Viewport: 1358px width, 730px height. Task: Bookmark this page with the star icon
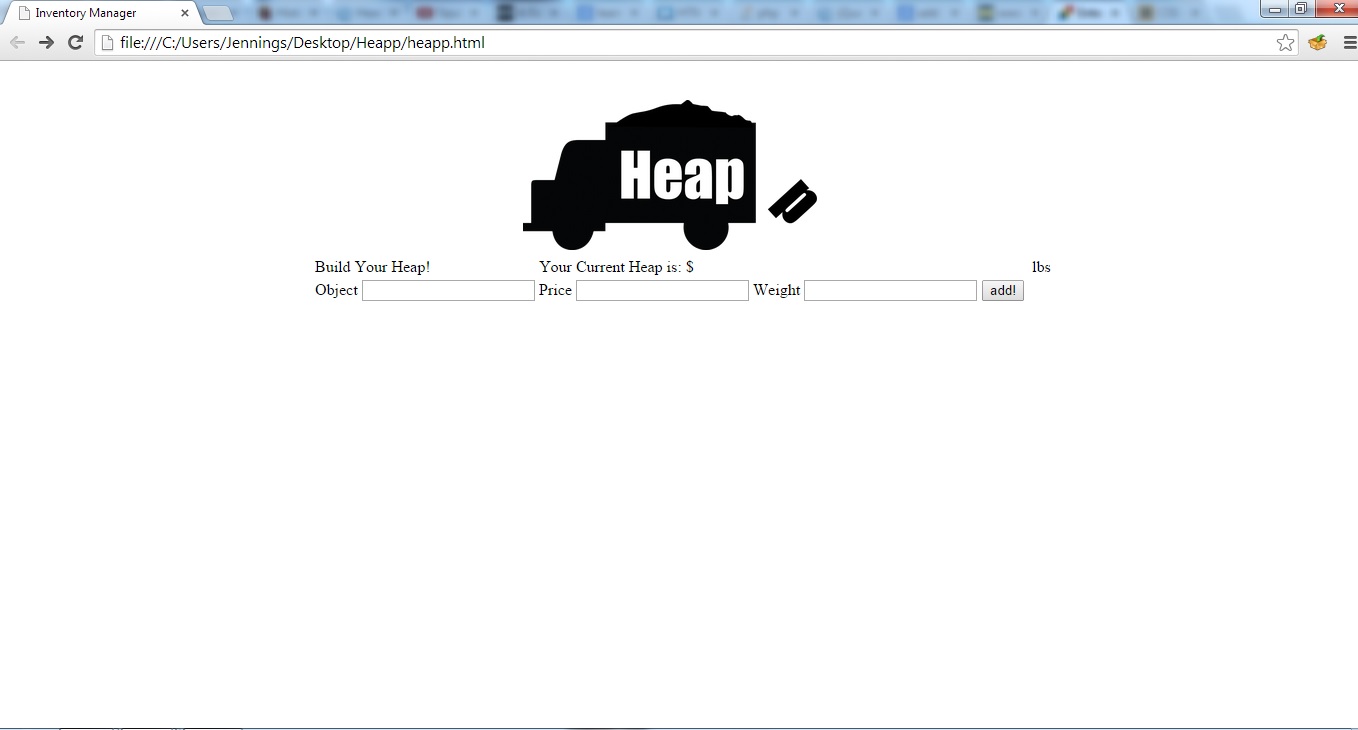(1285, 42)
